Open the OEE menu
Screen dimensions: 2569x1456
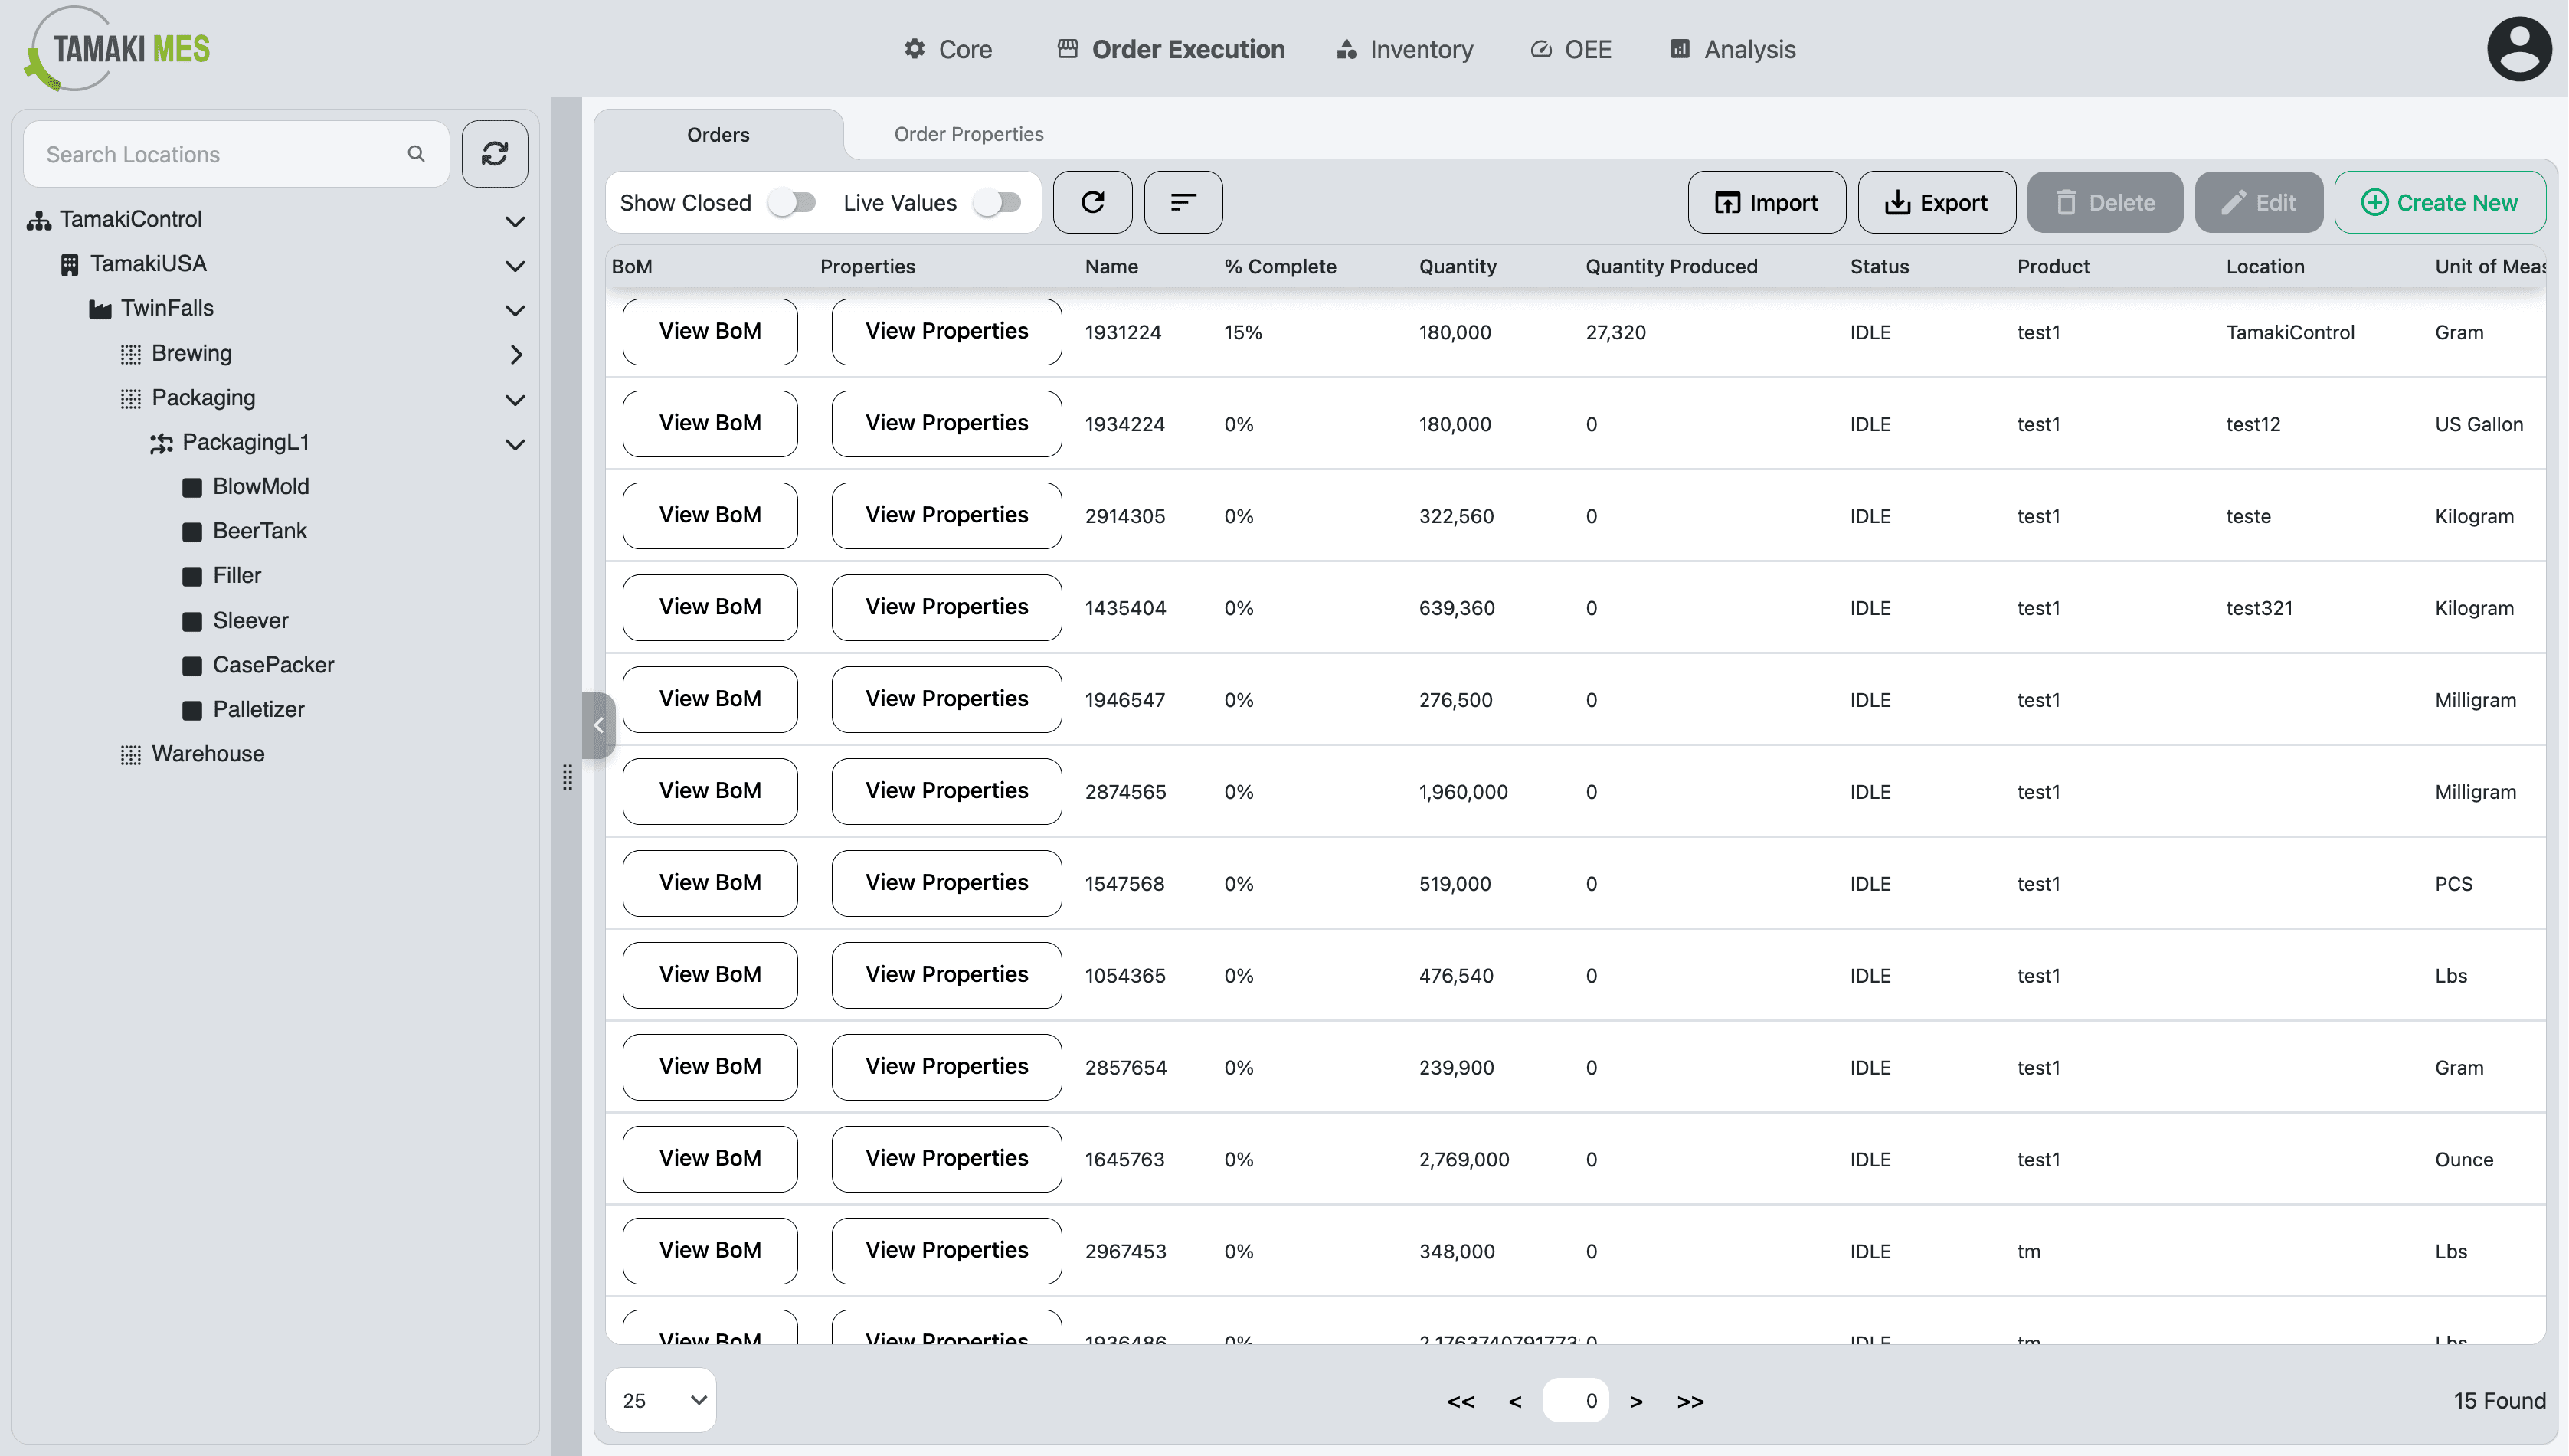pos(1571,49)
